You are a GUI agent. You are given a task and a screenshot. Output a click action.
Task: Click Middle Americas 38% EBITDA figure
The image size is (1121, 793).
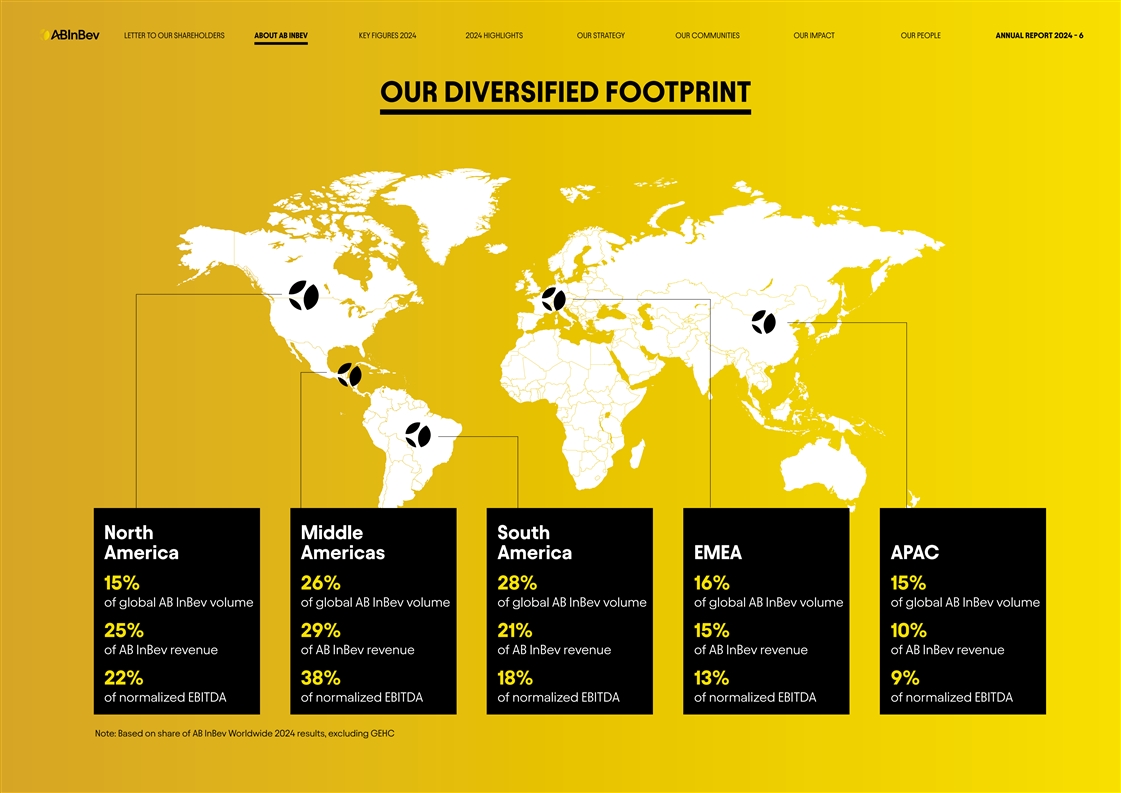coord(320,678)
